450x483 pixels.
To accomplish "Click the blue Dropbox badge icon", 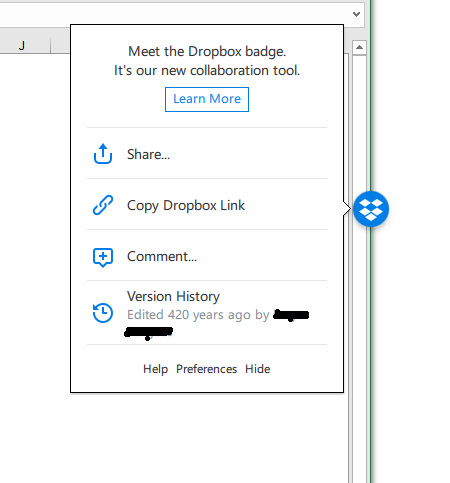I will pyautogui.click(x=371, y=209).
